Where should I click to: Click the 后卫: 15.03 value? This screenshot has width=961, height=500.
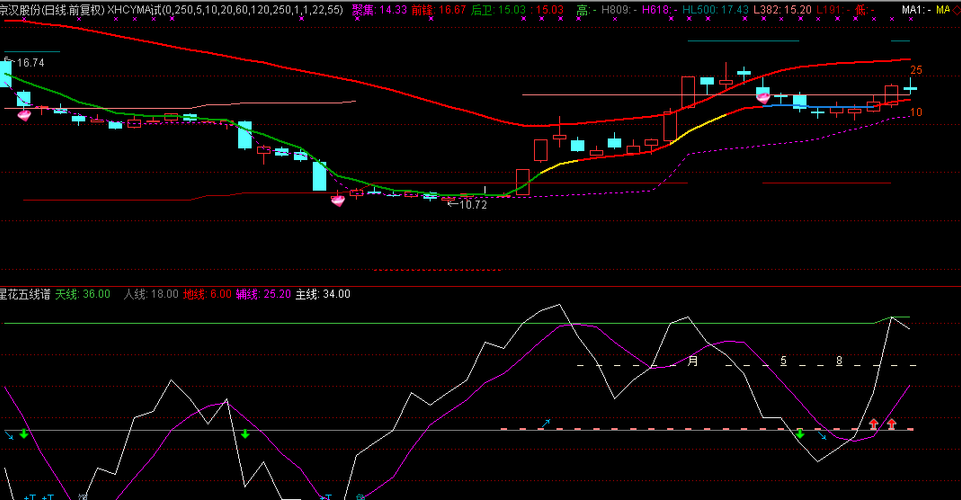click(498, 10)
